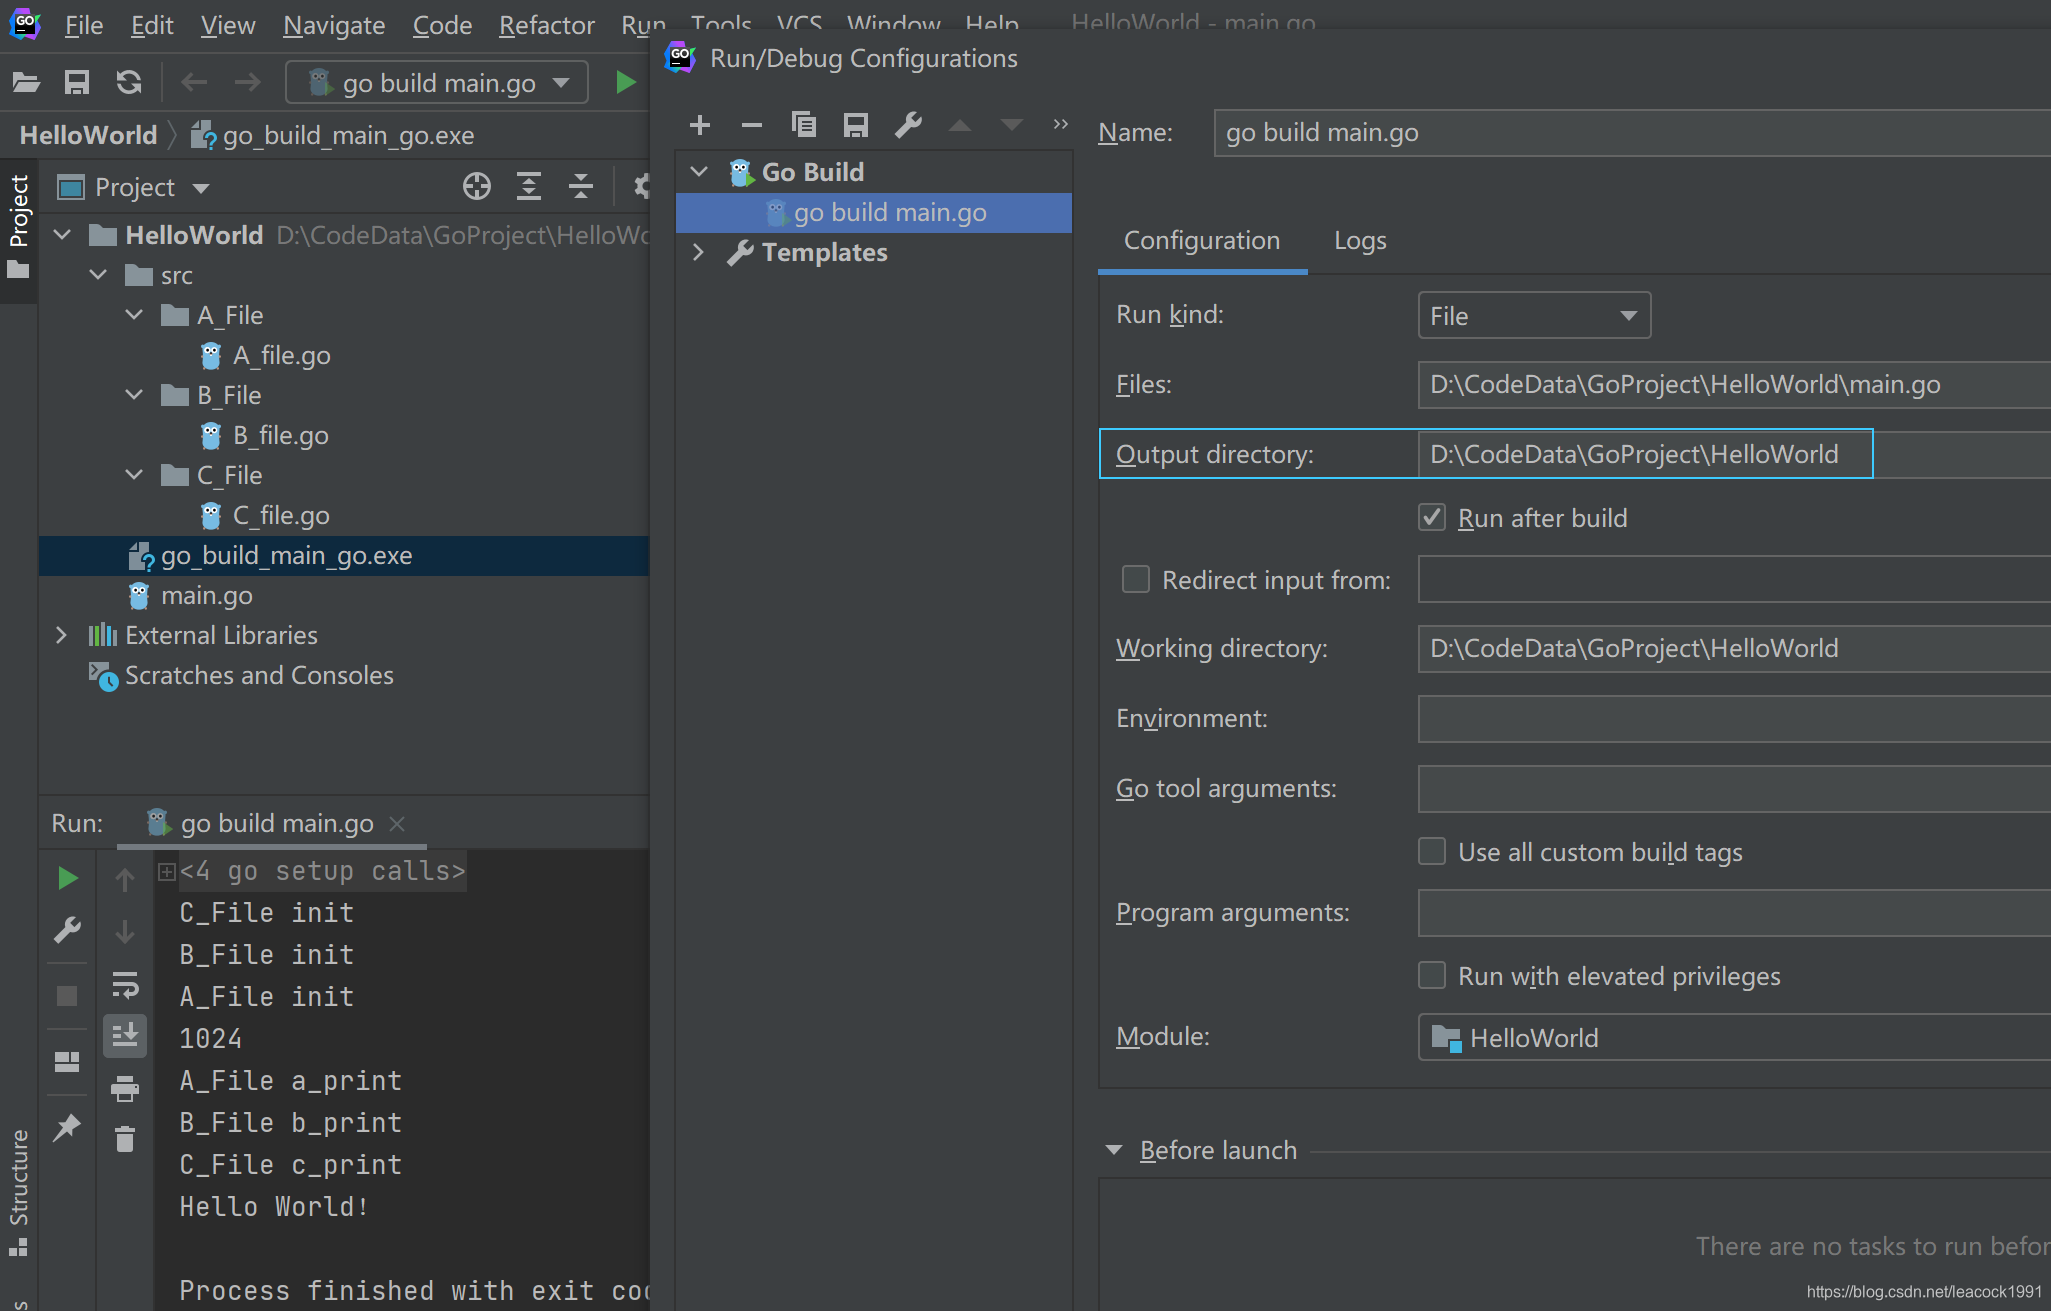Image resolution: width=2051 pixels, height=1311 pixels.
Task: Click the Module HelloWorld selector
Action: pos(1734,1037)
